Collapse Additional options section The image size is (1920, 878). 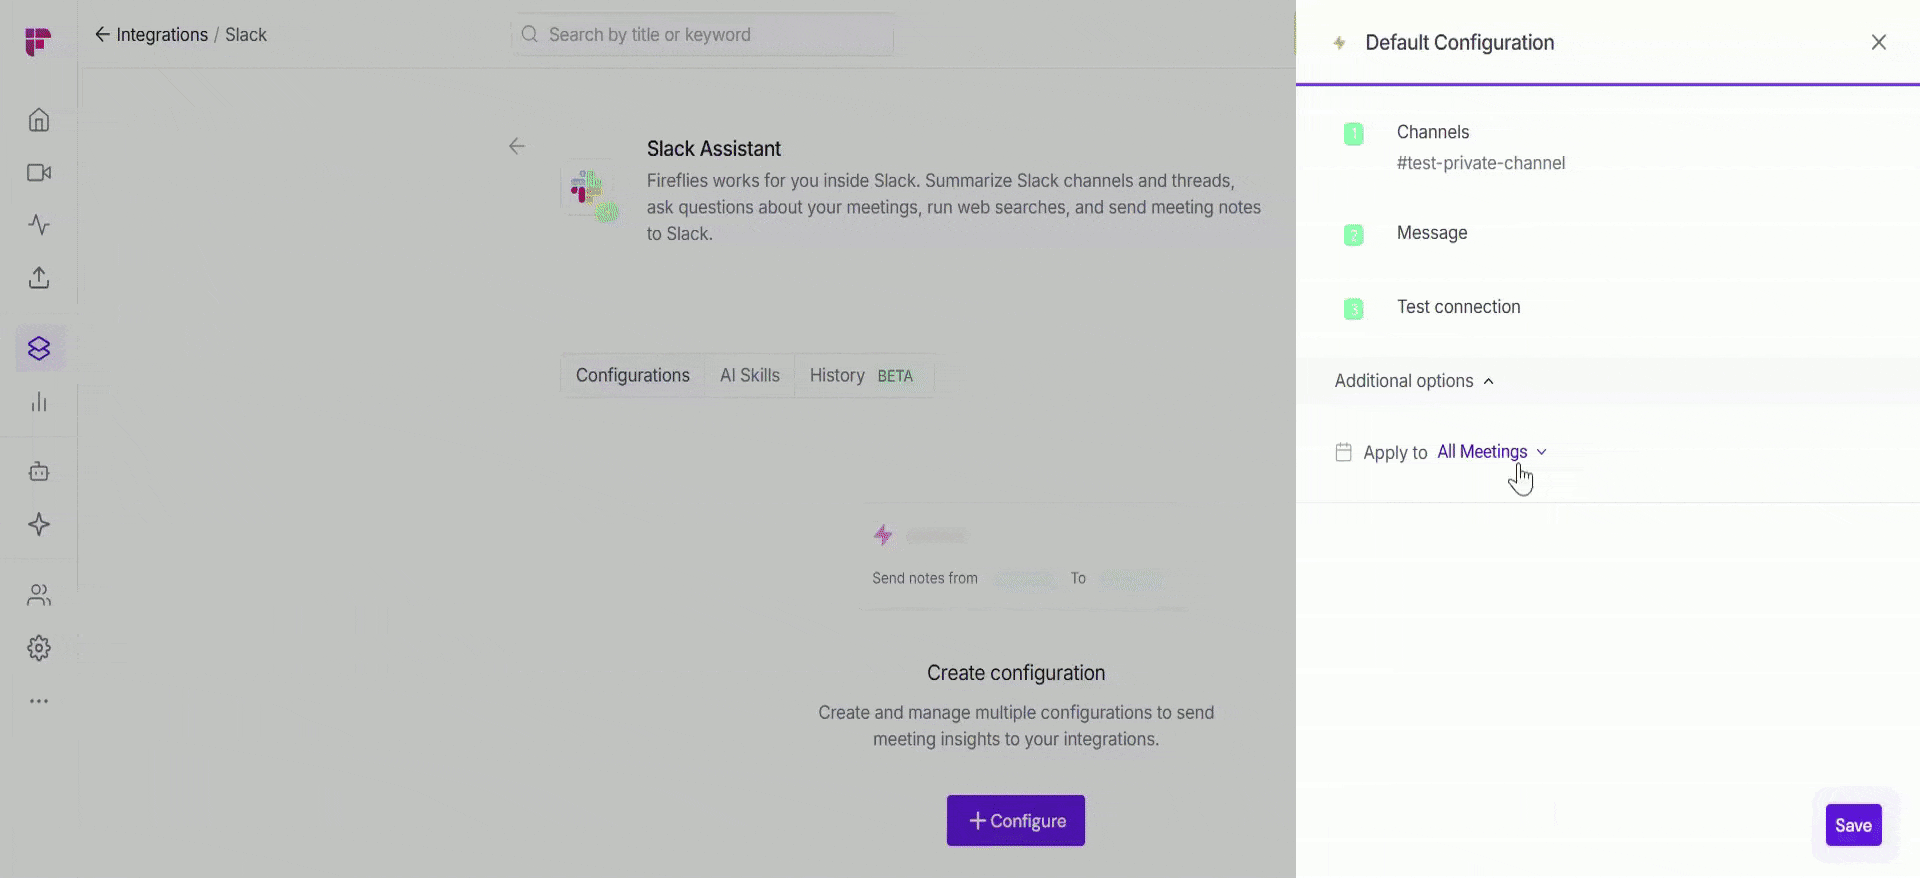[x=1414, y=381]
